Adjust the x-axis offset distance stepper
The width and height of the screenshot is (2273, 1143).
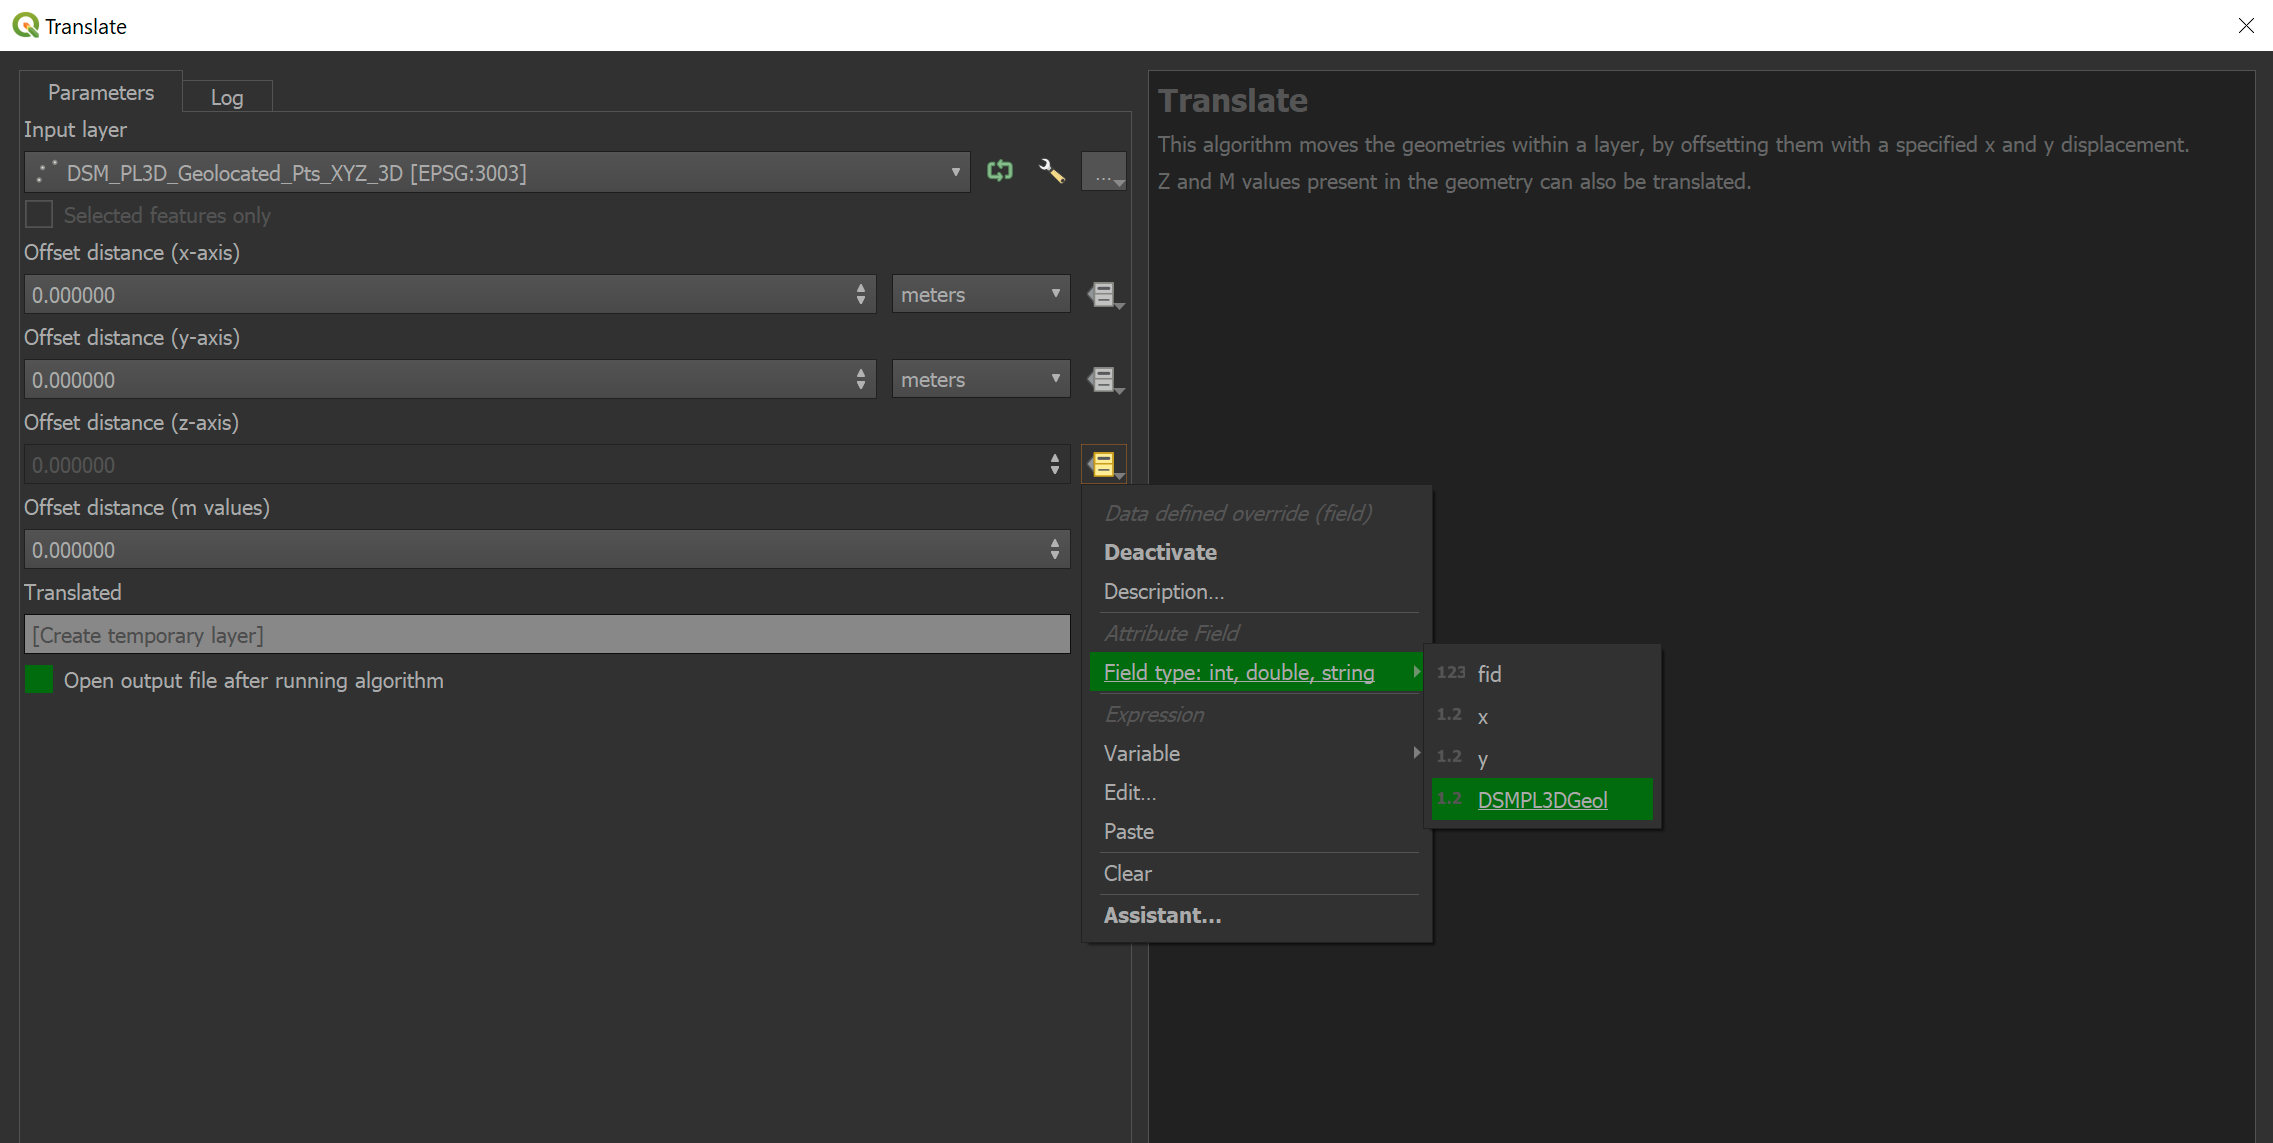tap(861, 294)
